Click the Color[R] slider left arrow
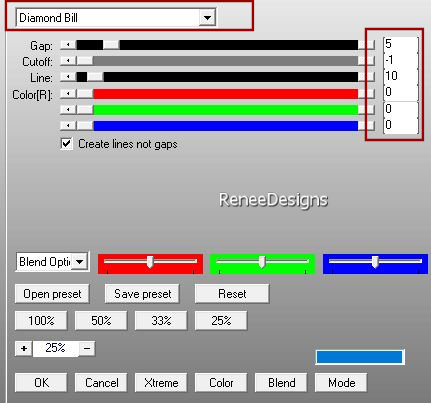The image size is (431, 403). point(68,94)
